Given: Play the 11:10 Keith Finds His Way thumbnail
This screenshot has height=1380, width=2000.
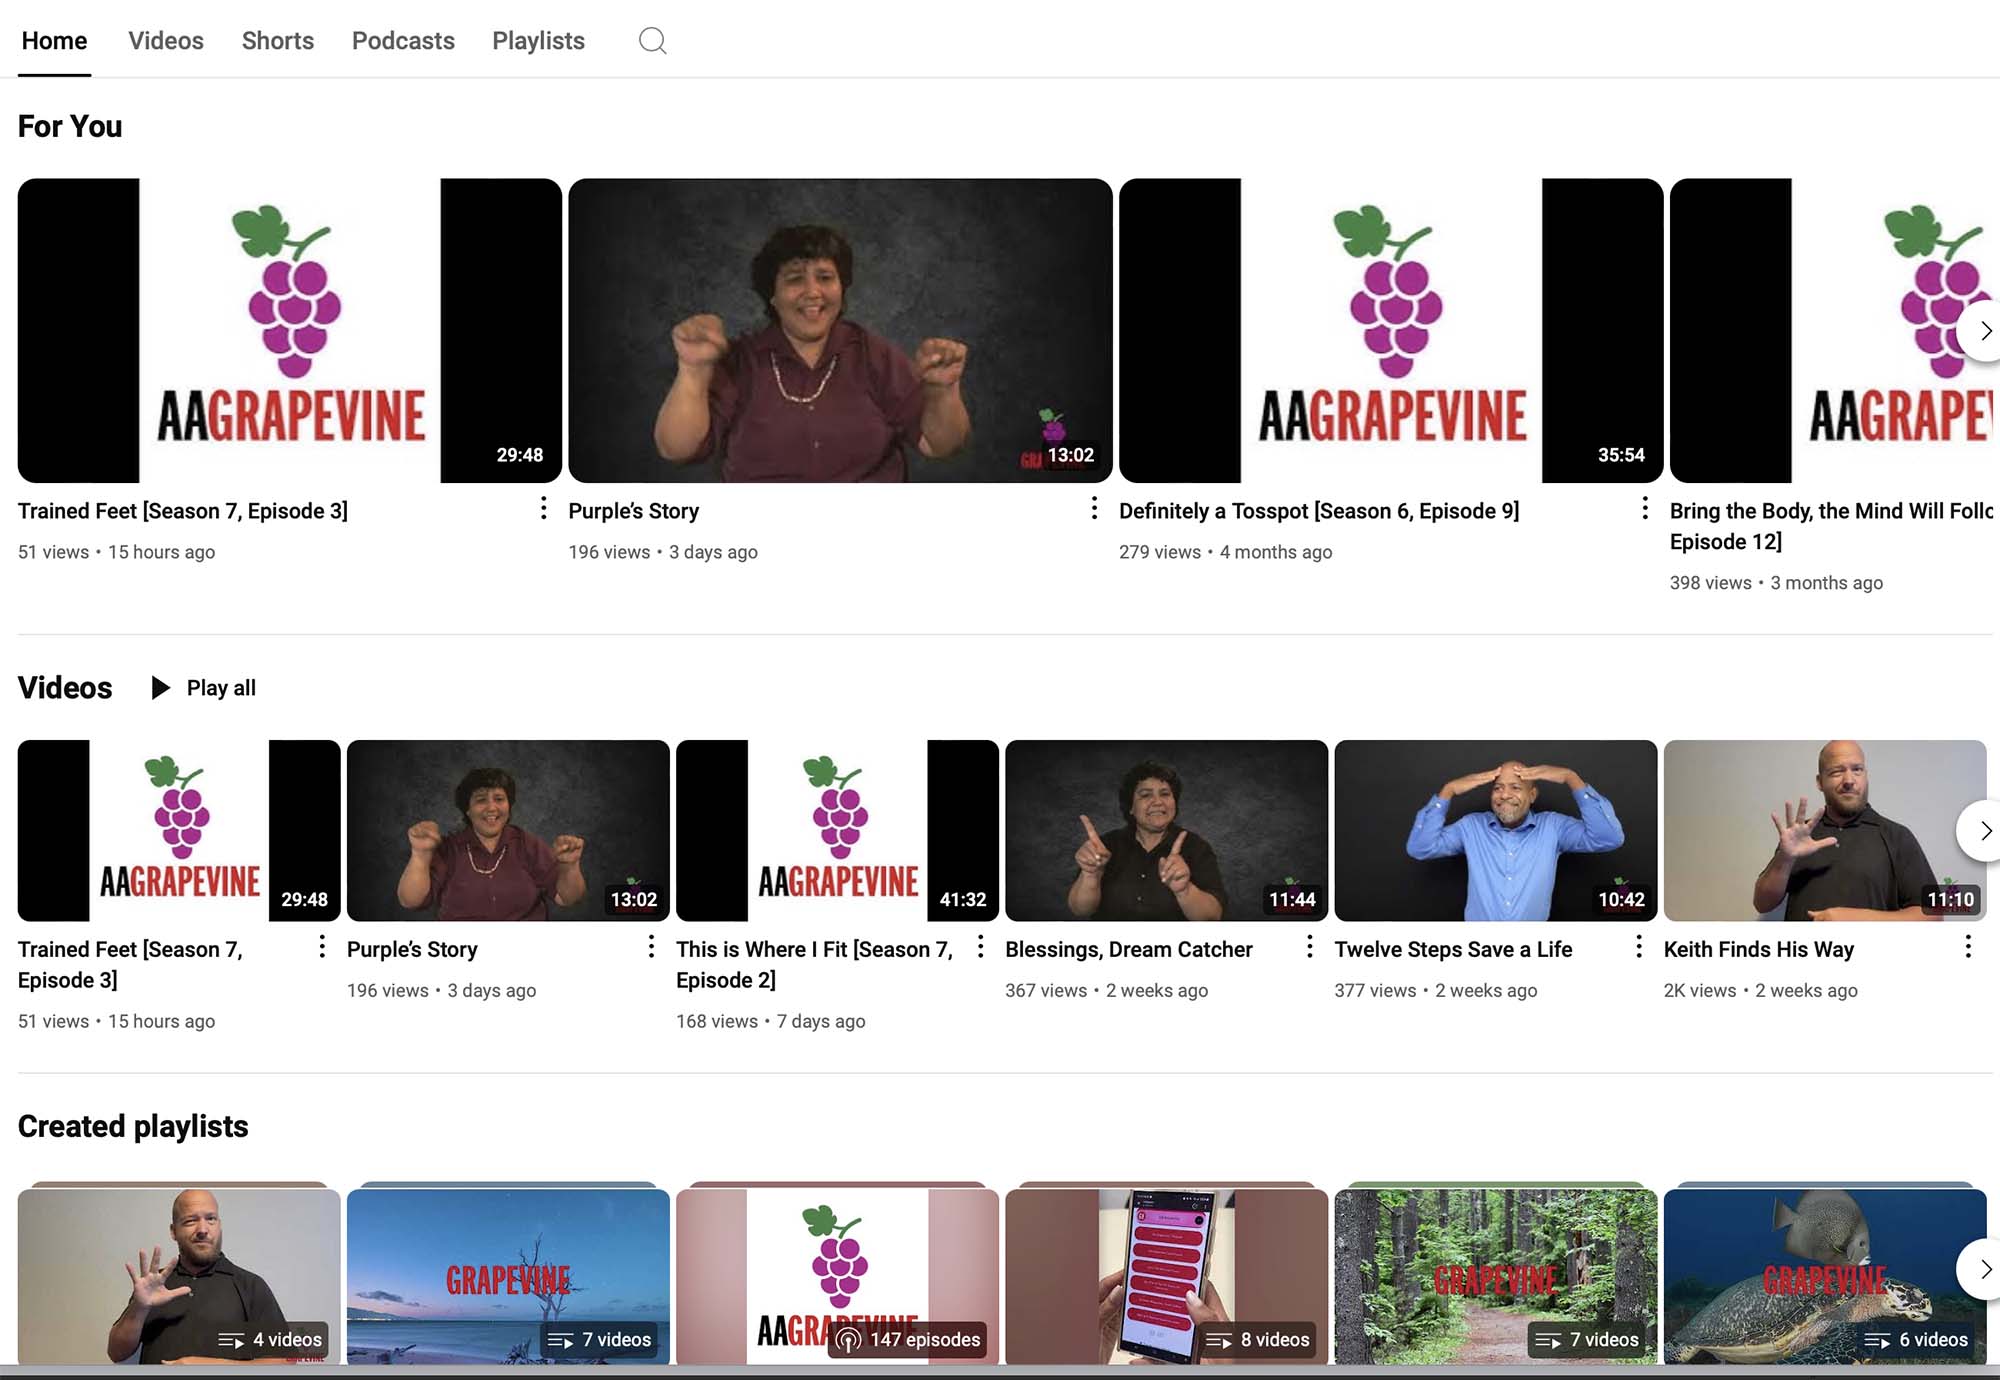Looking at the screenshot, I should [x=1825, y=830].
